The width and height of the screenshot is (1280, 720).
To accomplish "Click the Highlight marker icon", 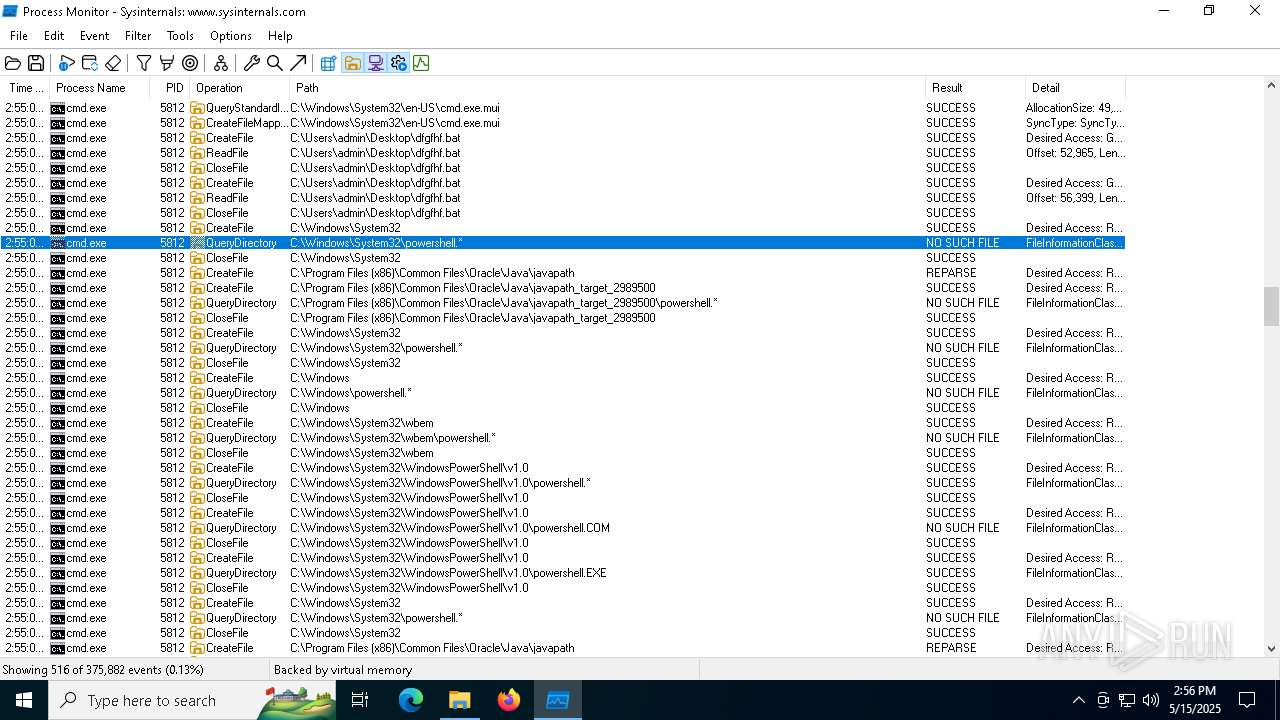I will (x=167, y=63).
